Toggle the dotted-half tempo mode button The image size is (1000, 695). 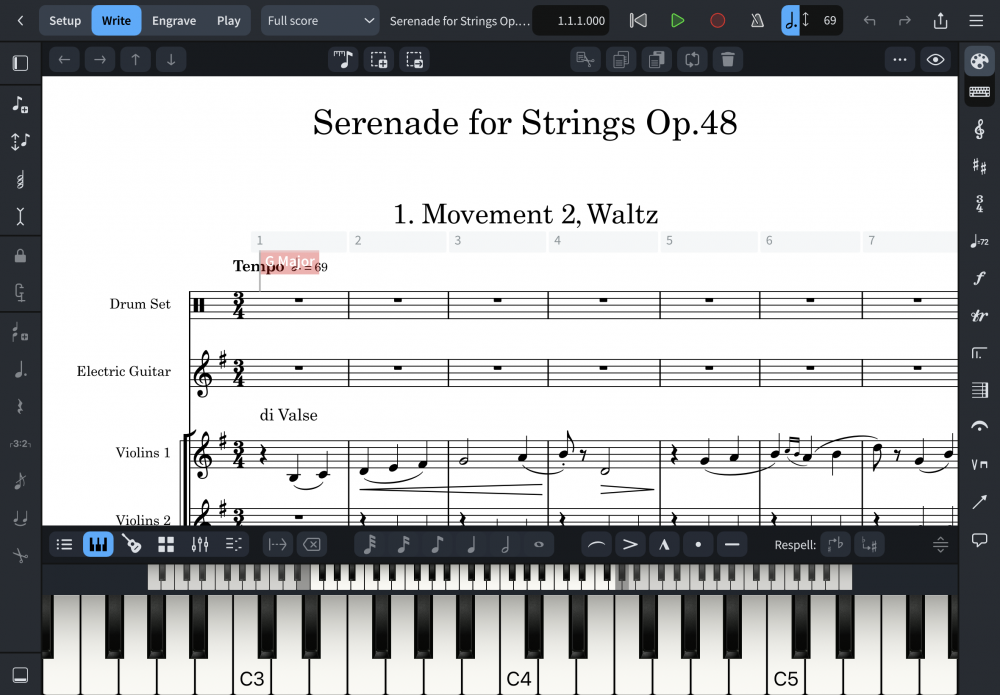[x=791, y=20]
